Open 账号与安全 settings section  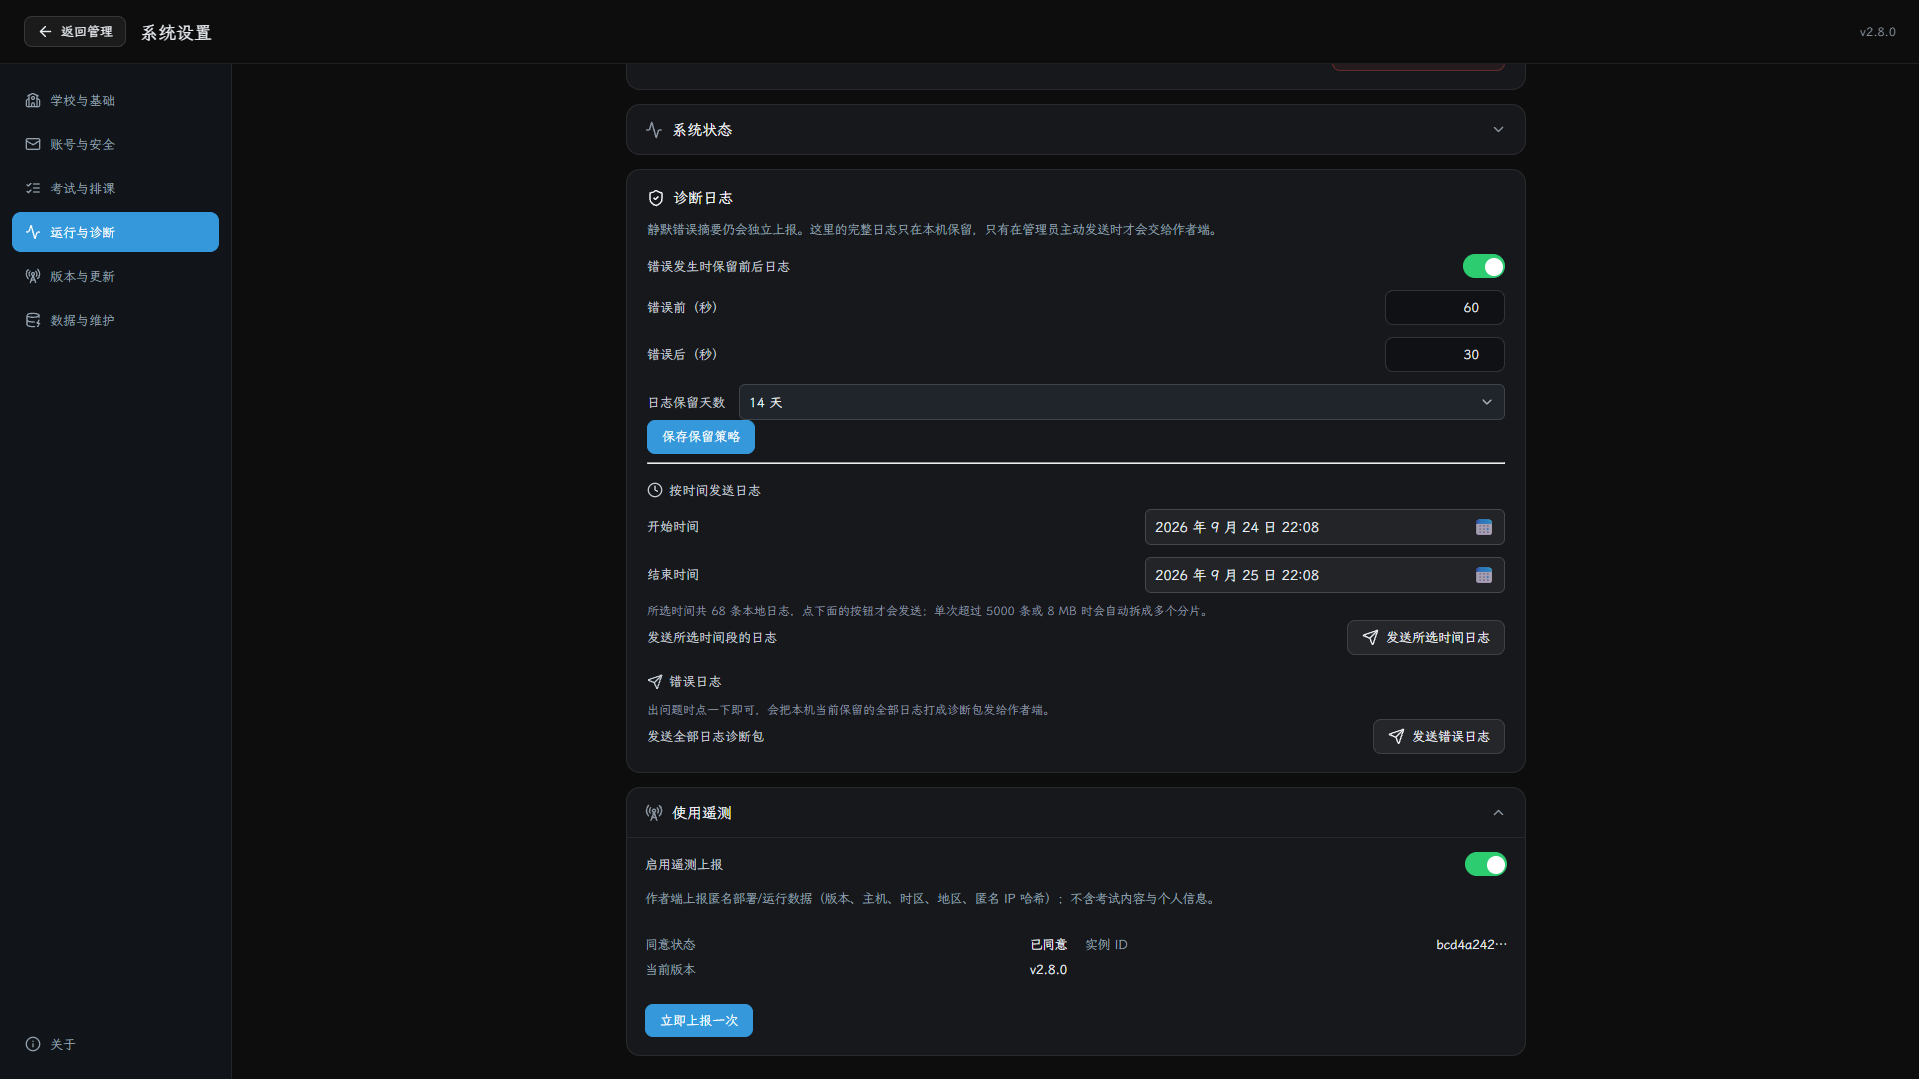click(x=115, y=144)
